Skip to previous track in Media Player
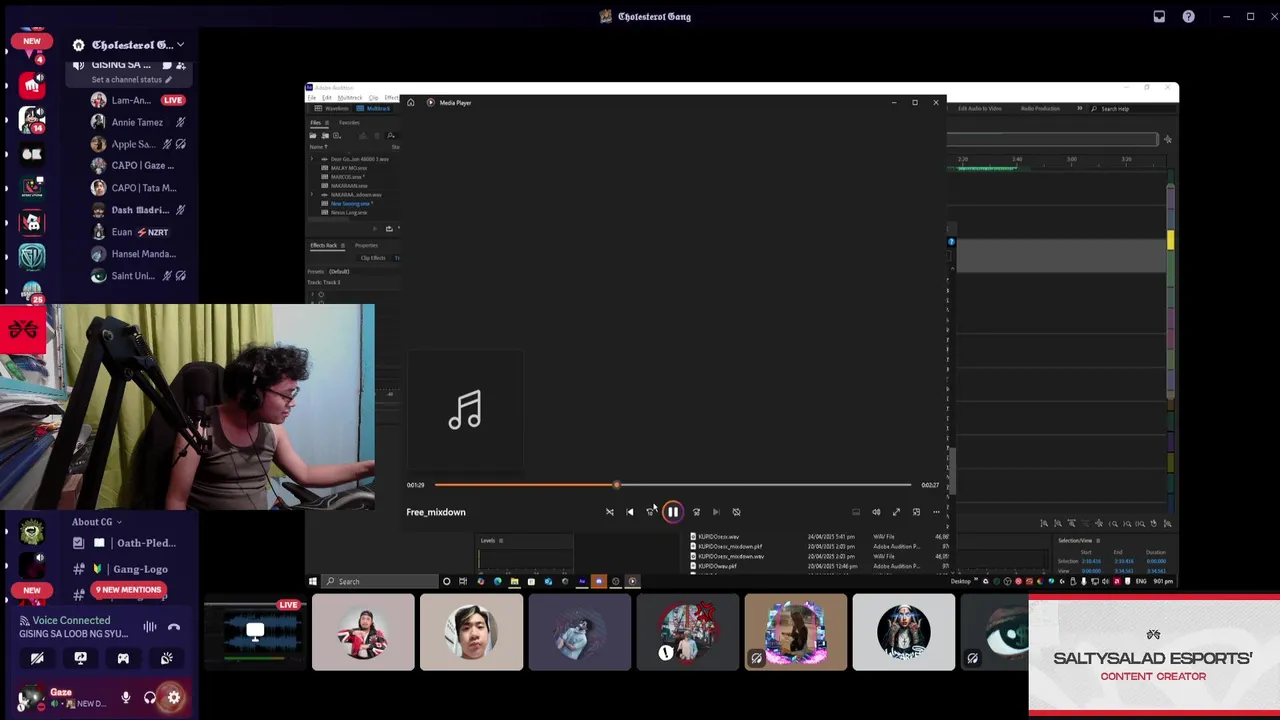Viewport: 1280px width, 720px height. point(630,512)
